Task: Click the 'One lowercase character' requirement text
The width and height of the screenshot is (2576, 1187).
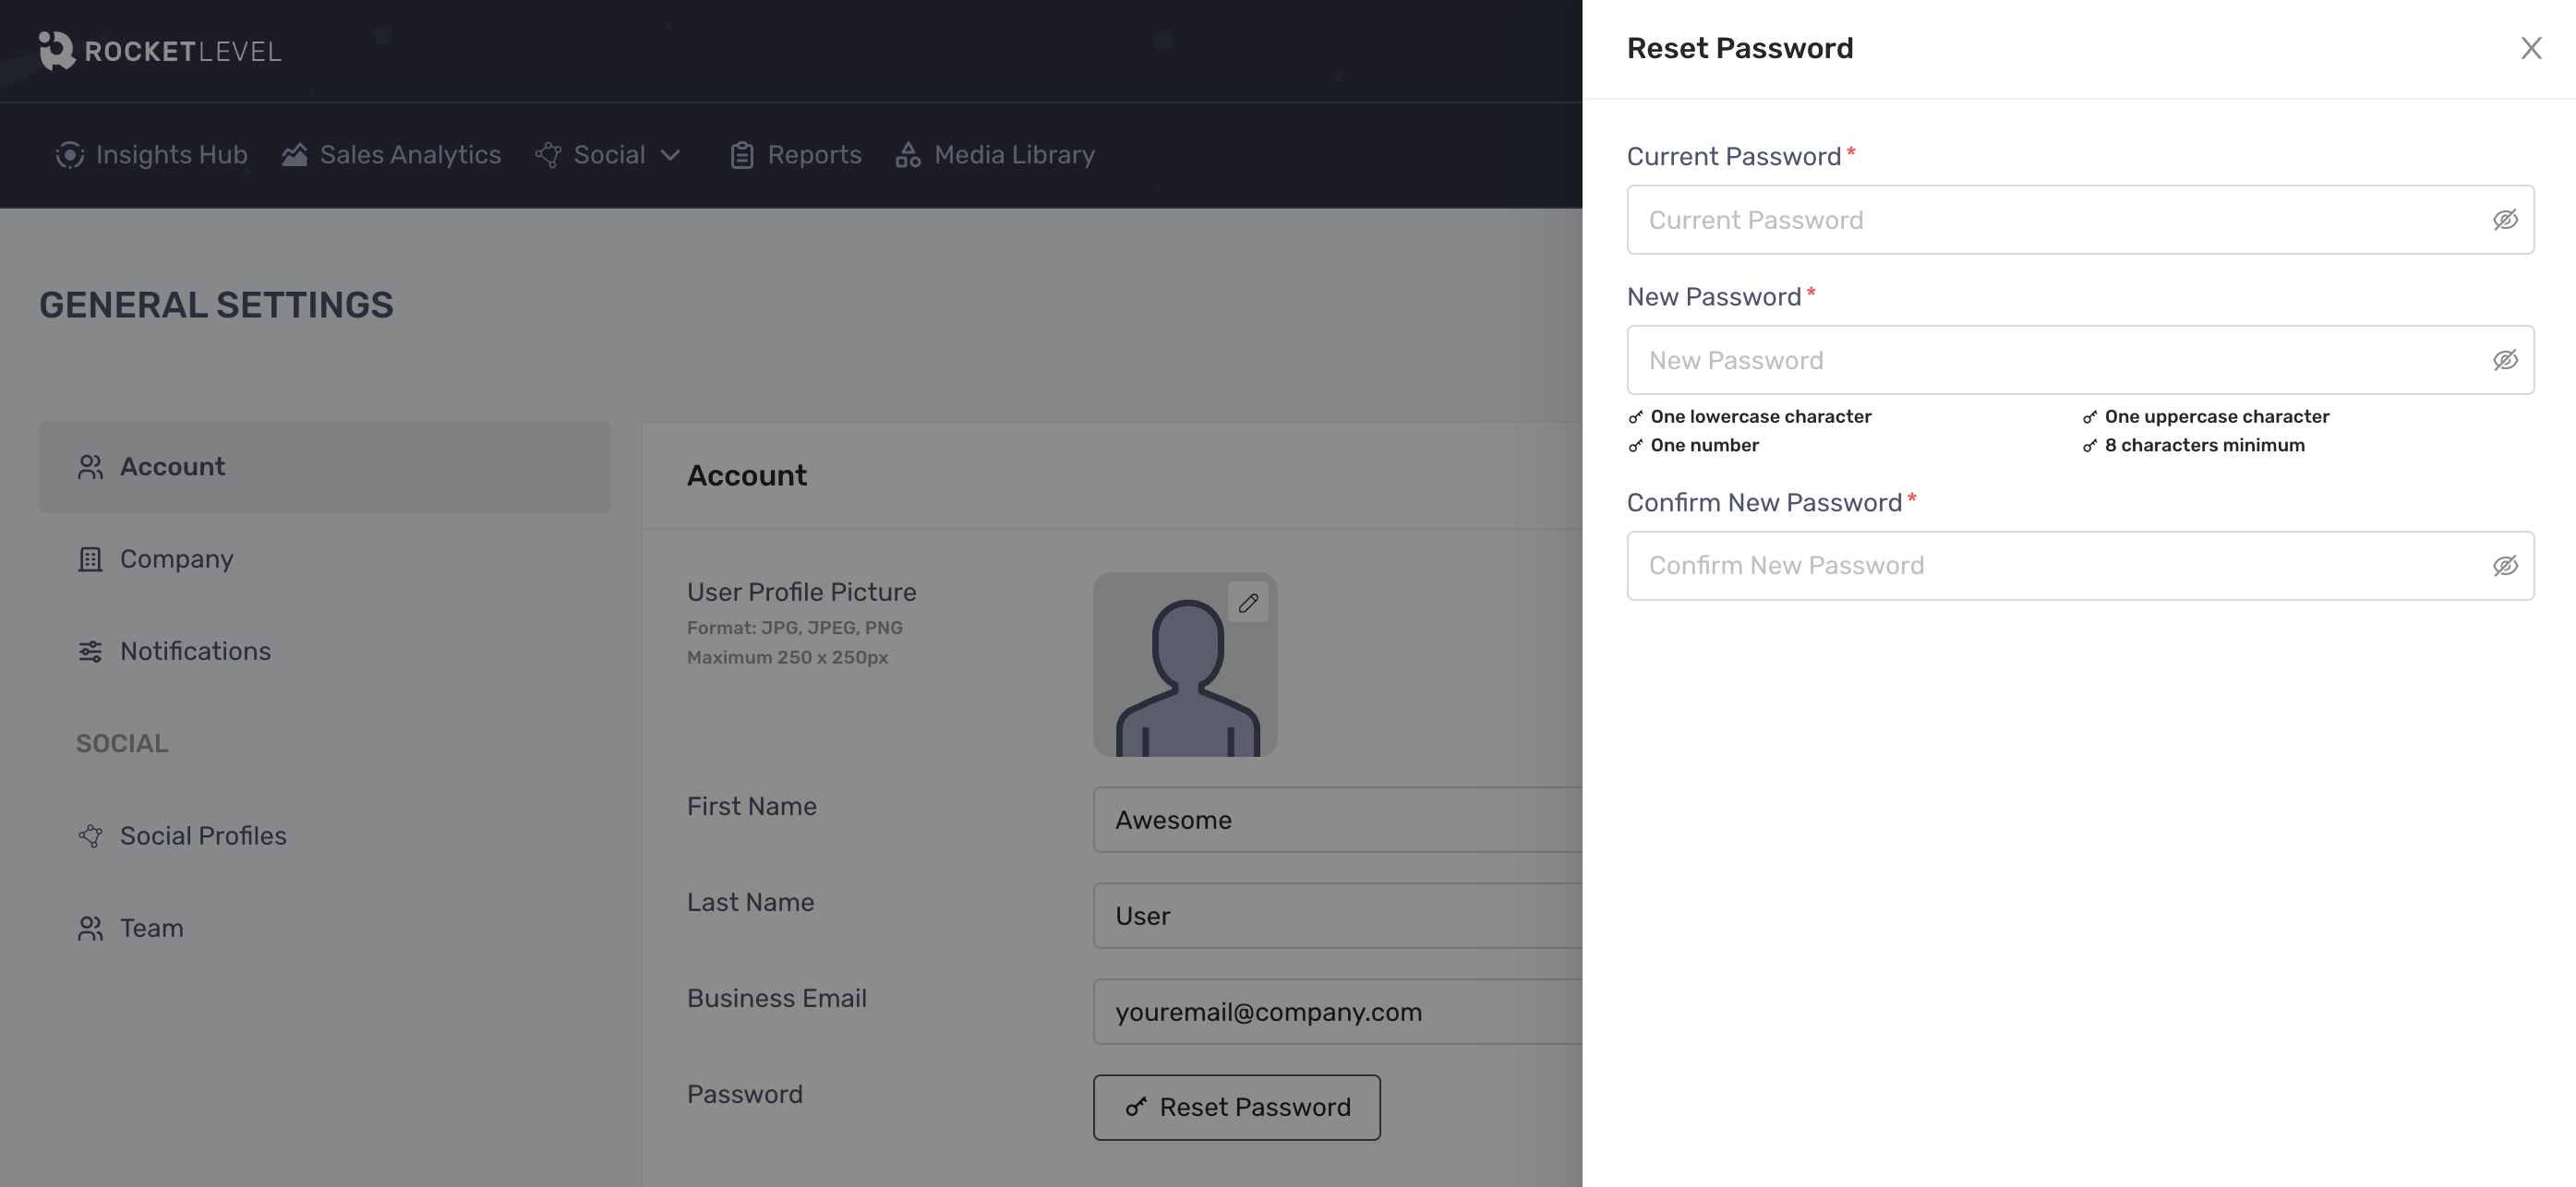Action: tap(1761, 417)
